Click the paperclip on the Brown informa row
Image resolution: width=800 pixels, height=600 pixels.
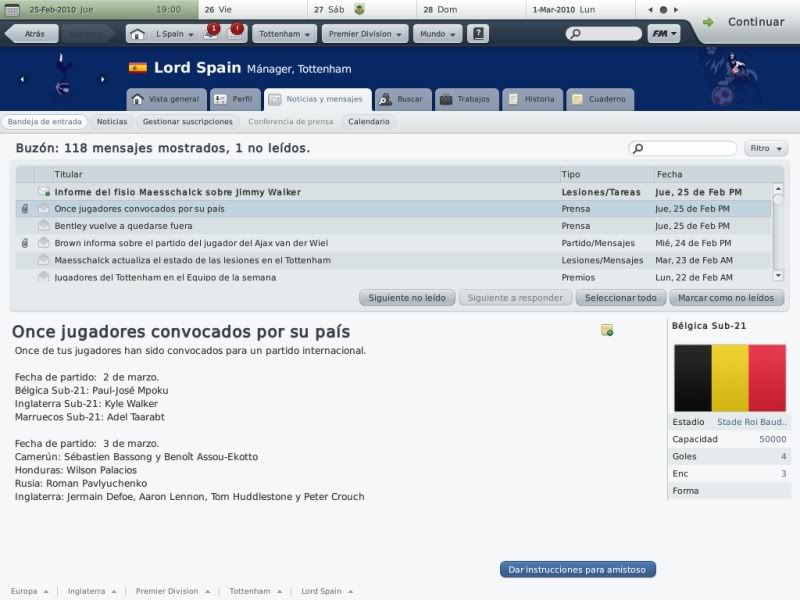(24, 243)
